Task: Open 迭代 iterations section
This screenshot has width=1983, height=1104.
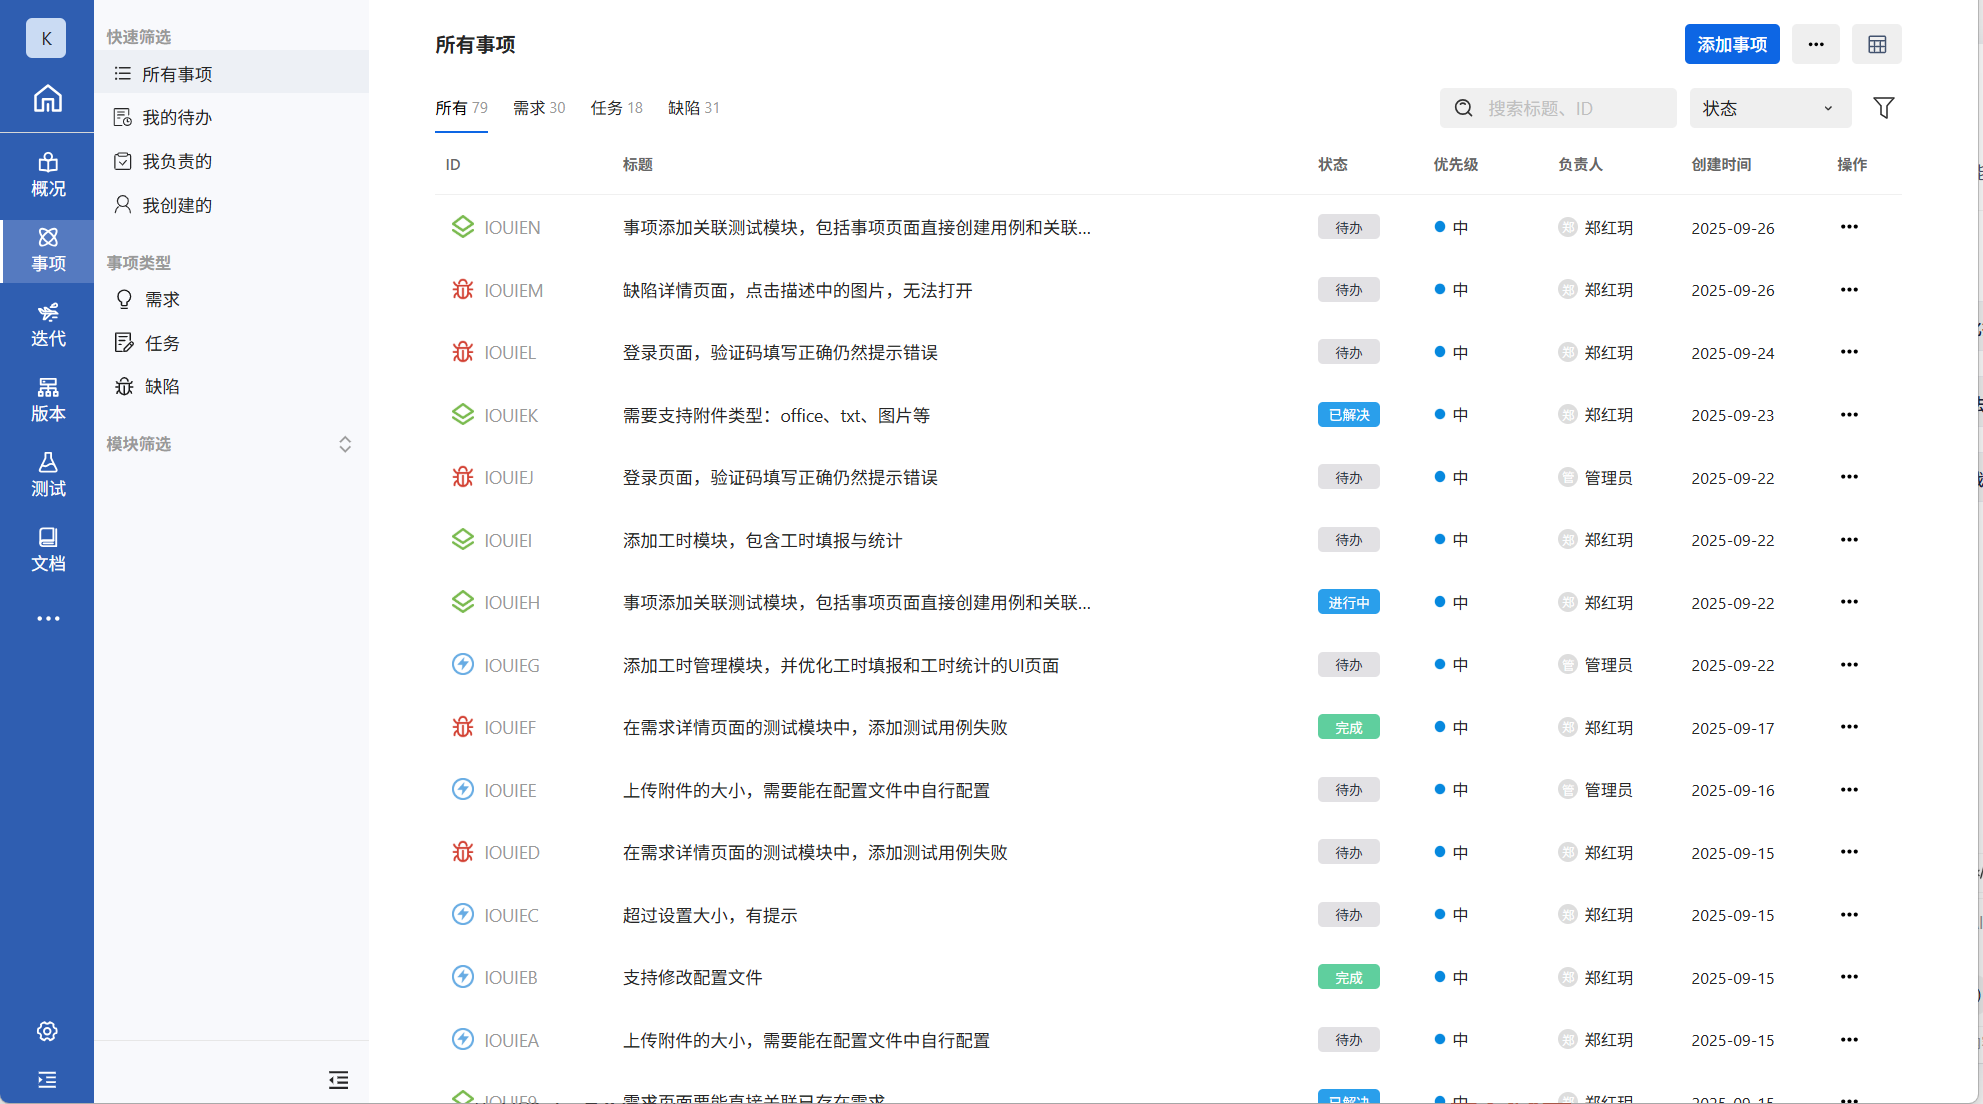Action: [x=47, y=325]
